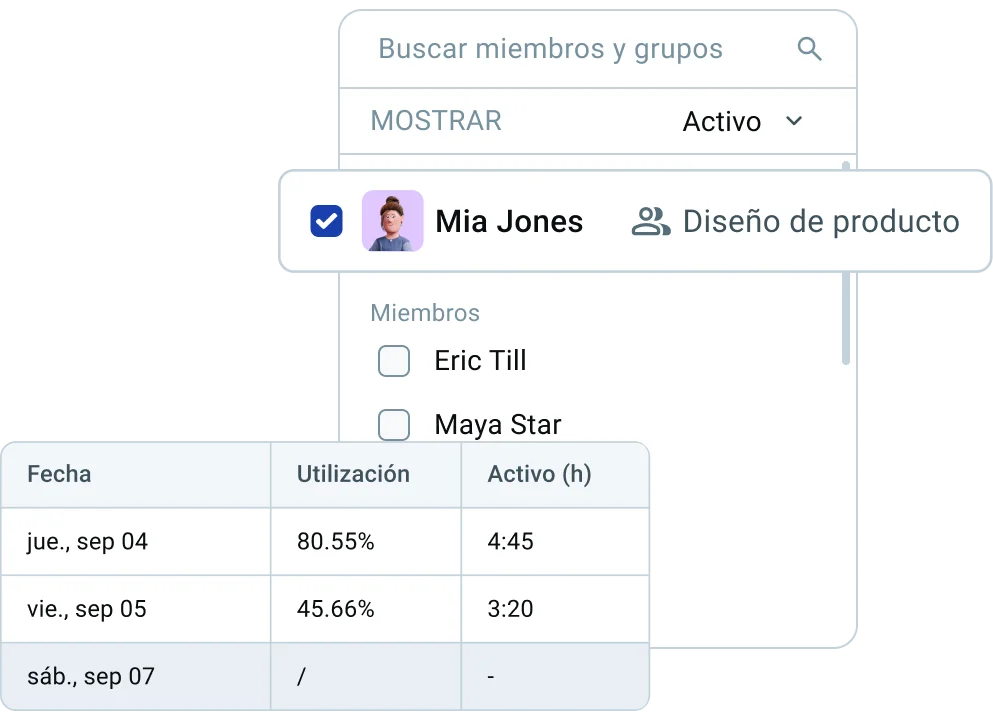
Task: Select the jue., sep 04 row
Action: click(326, 541)
